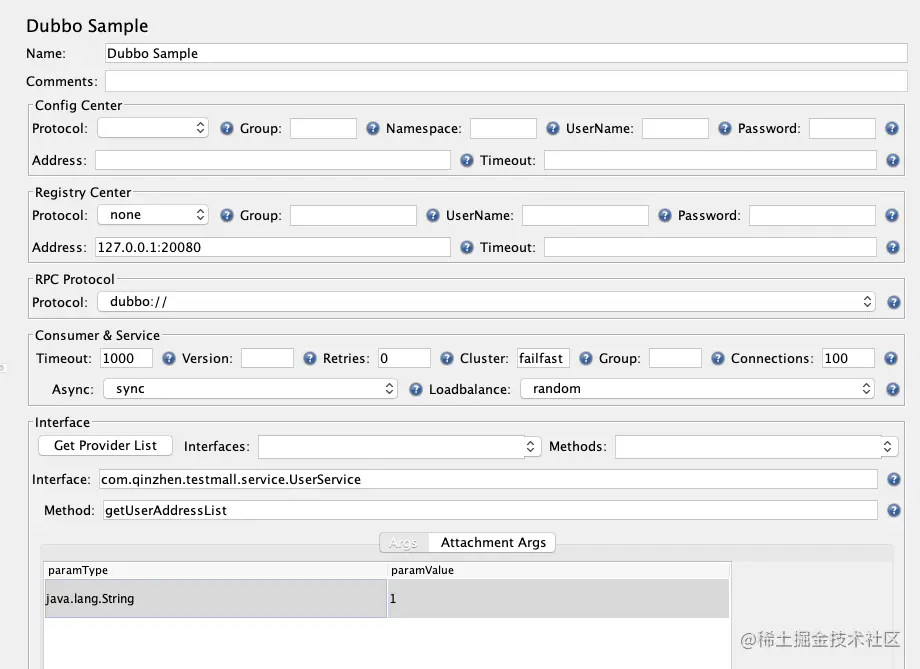Click help icon after Consumer Timeout field
This screenshot has height=669, width=920.
coord(169,358)
